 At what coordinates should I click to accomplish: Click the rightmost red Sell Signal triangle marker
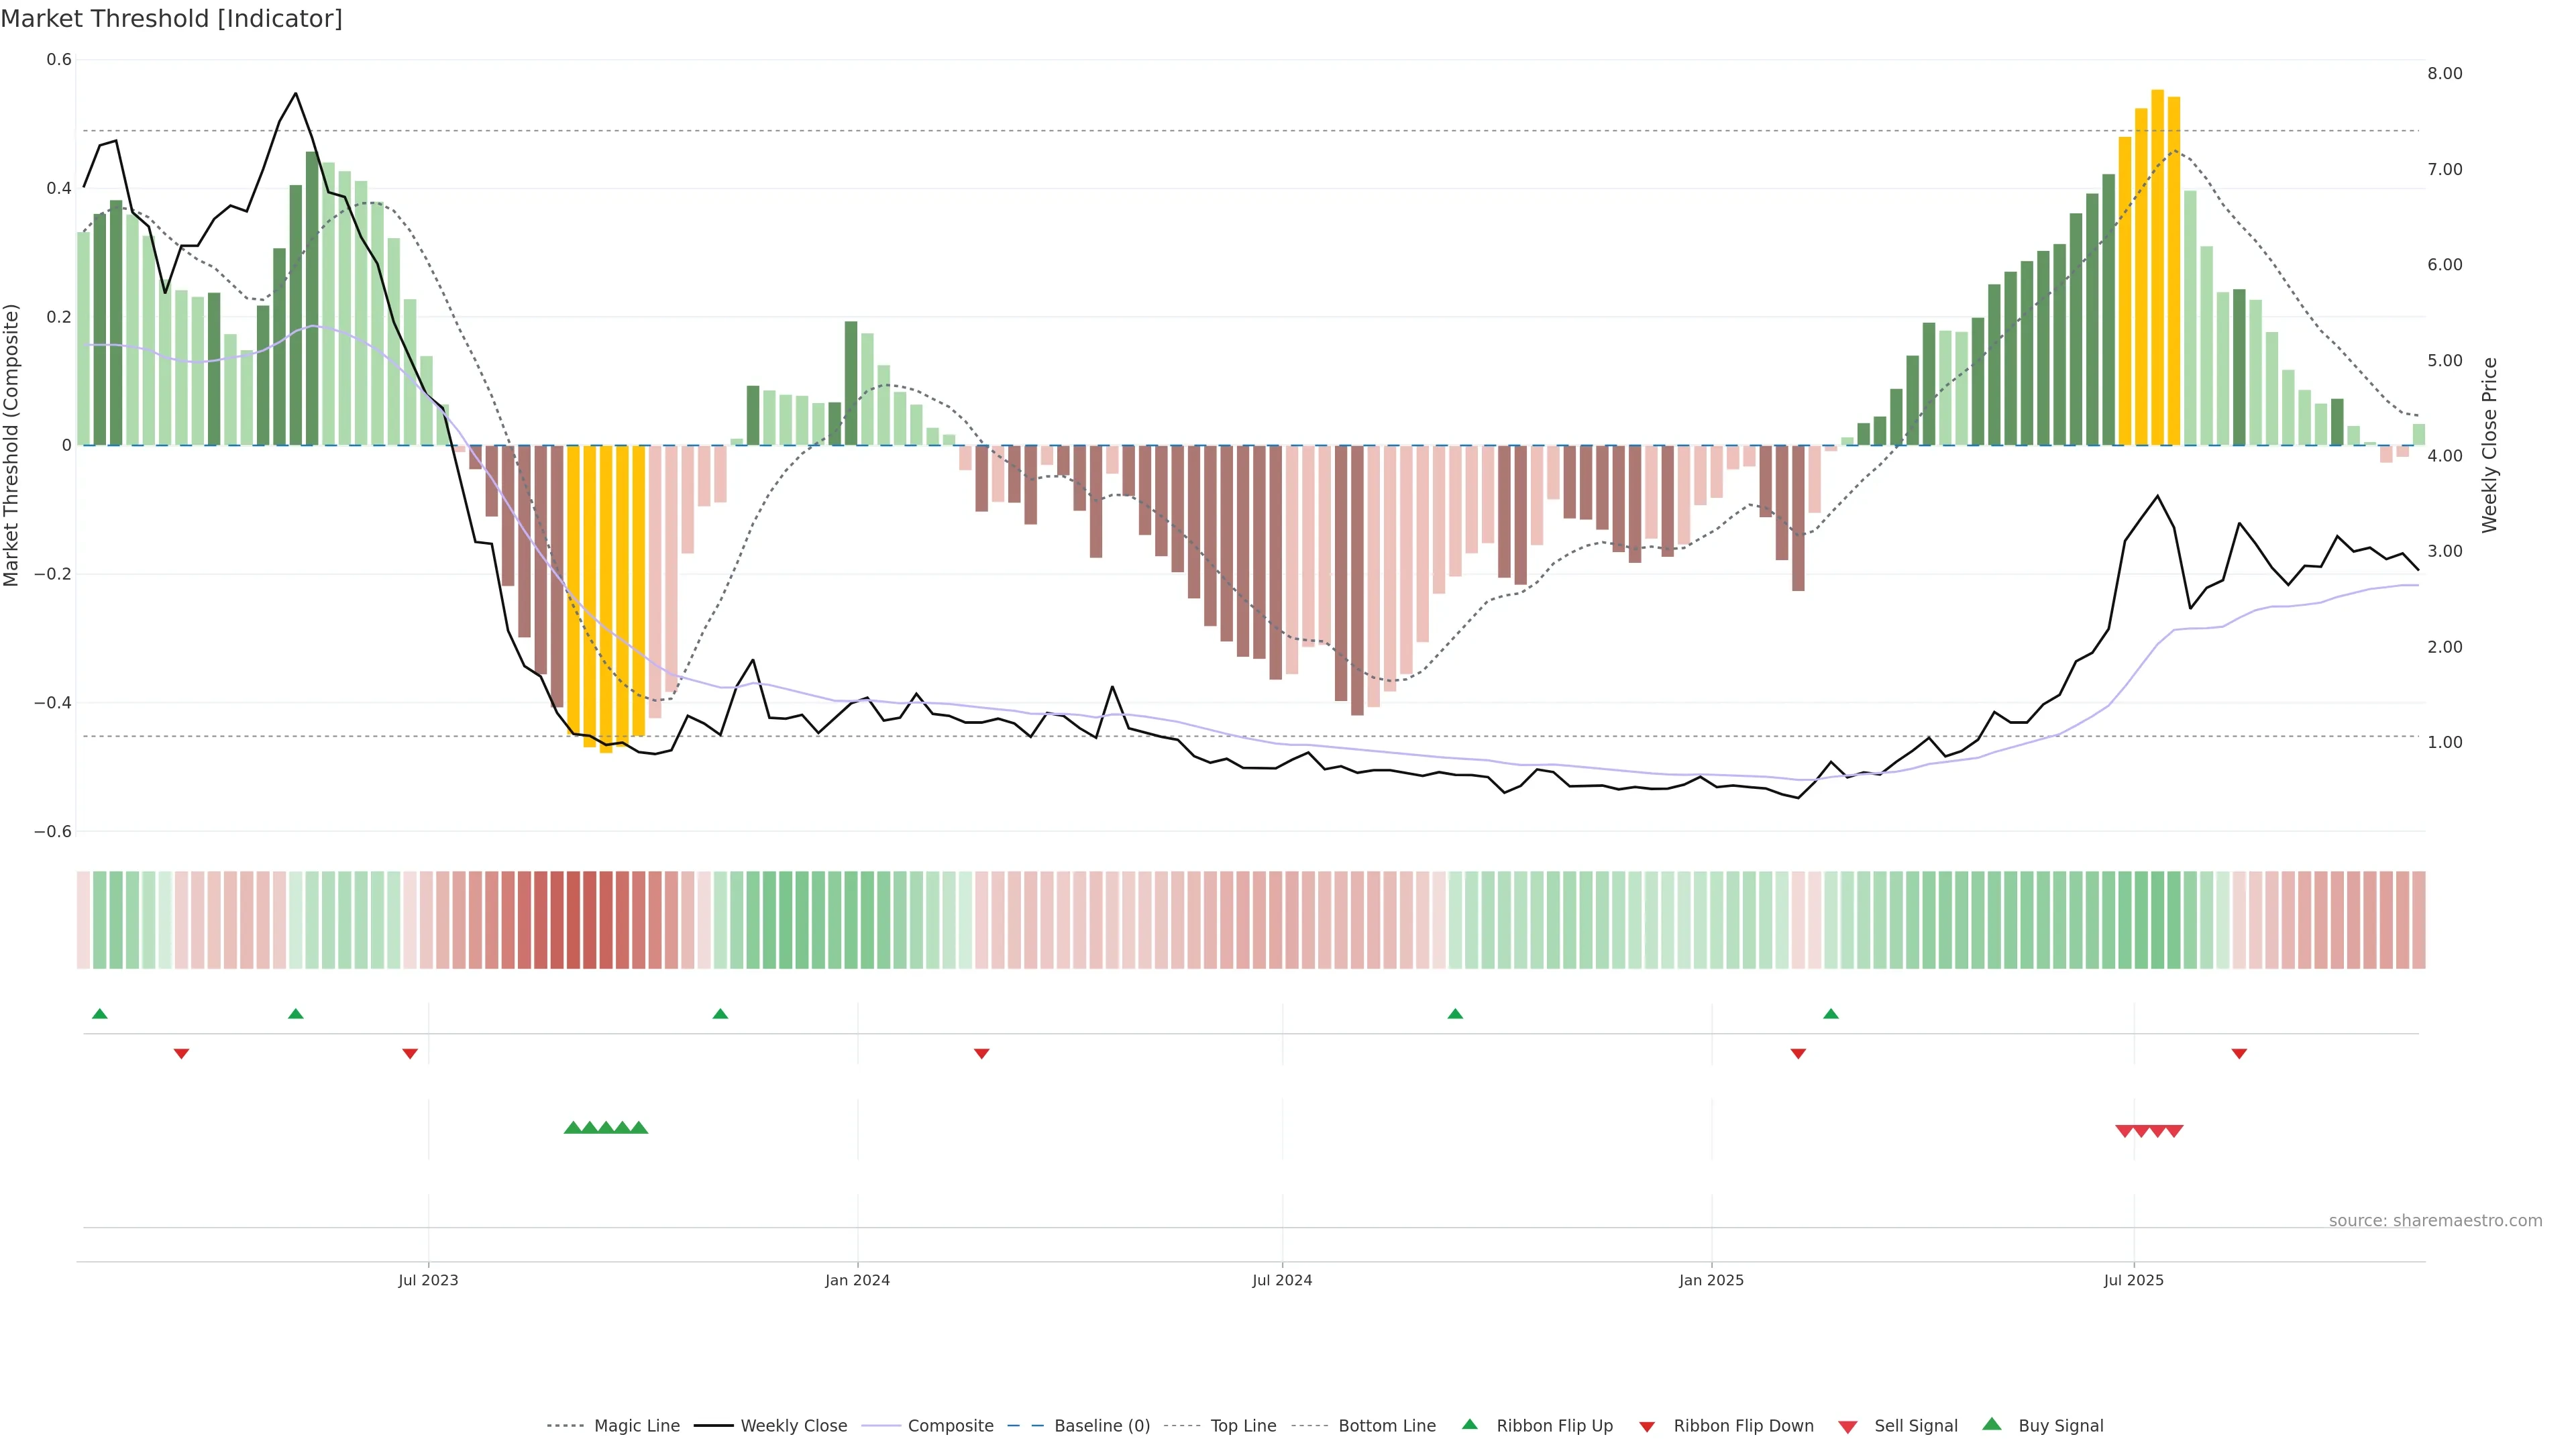[2174, 1131]
